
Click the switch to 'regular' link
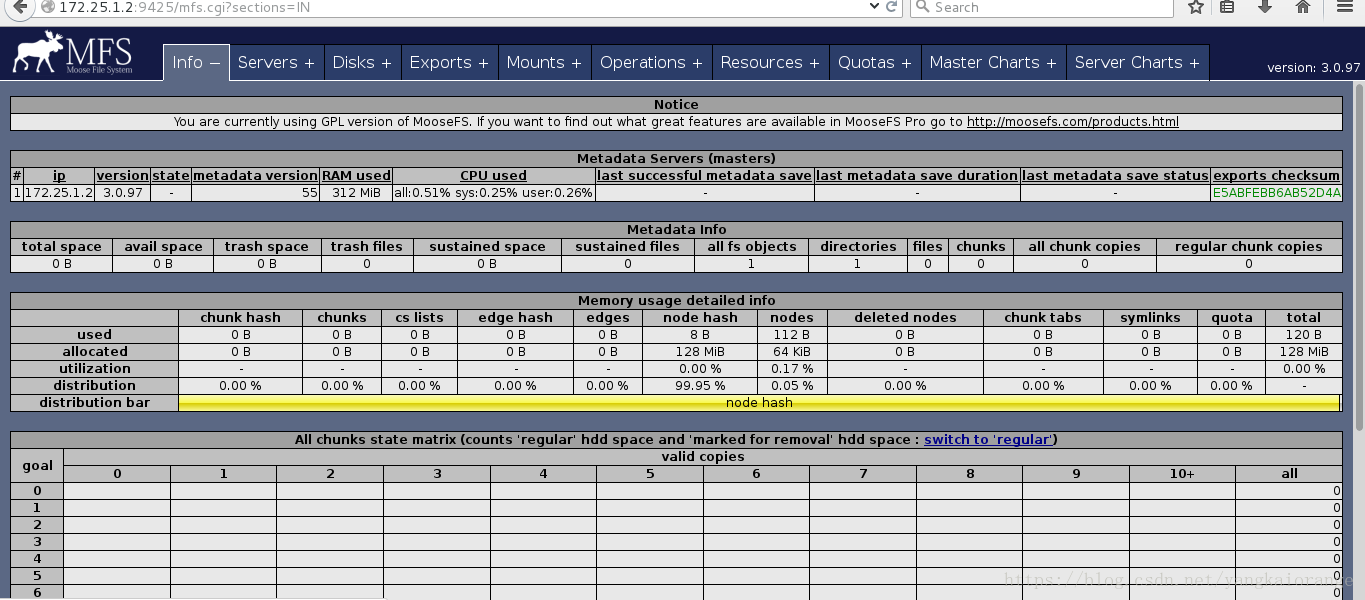point(987,439)
